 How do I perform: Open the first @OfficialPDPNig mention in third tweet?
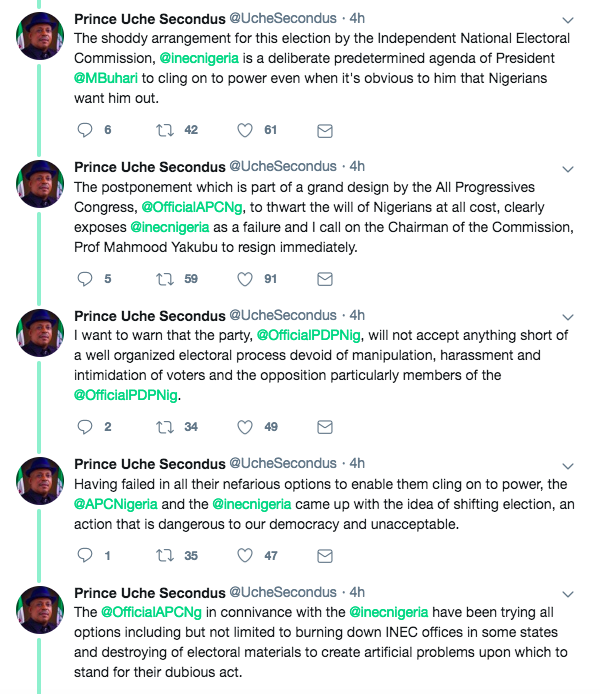(x=308, y=335)
